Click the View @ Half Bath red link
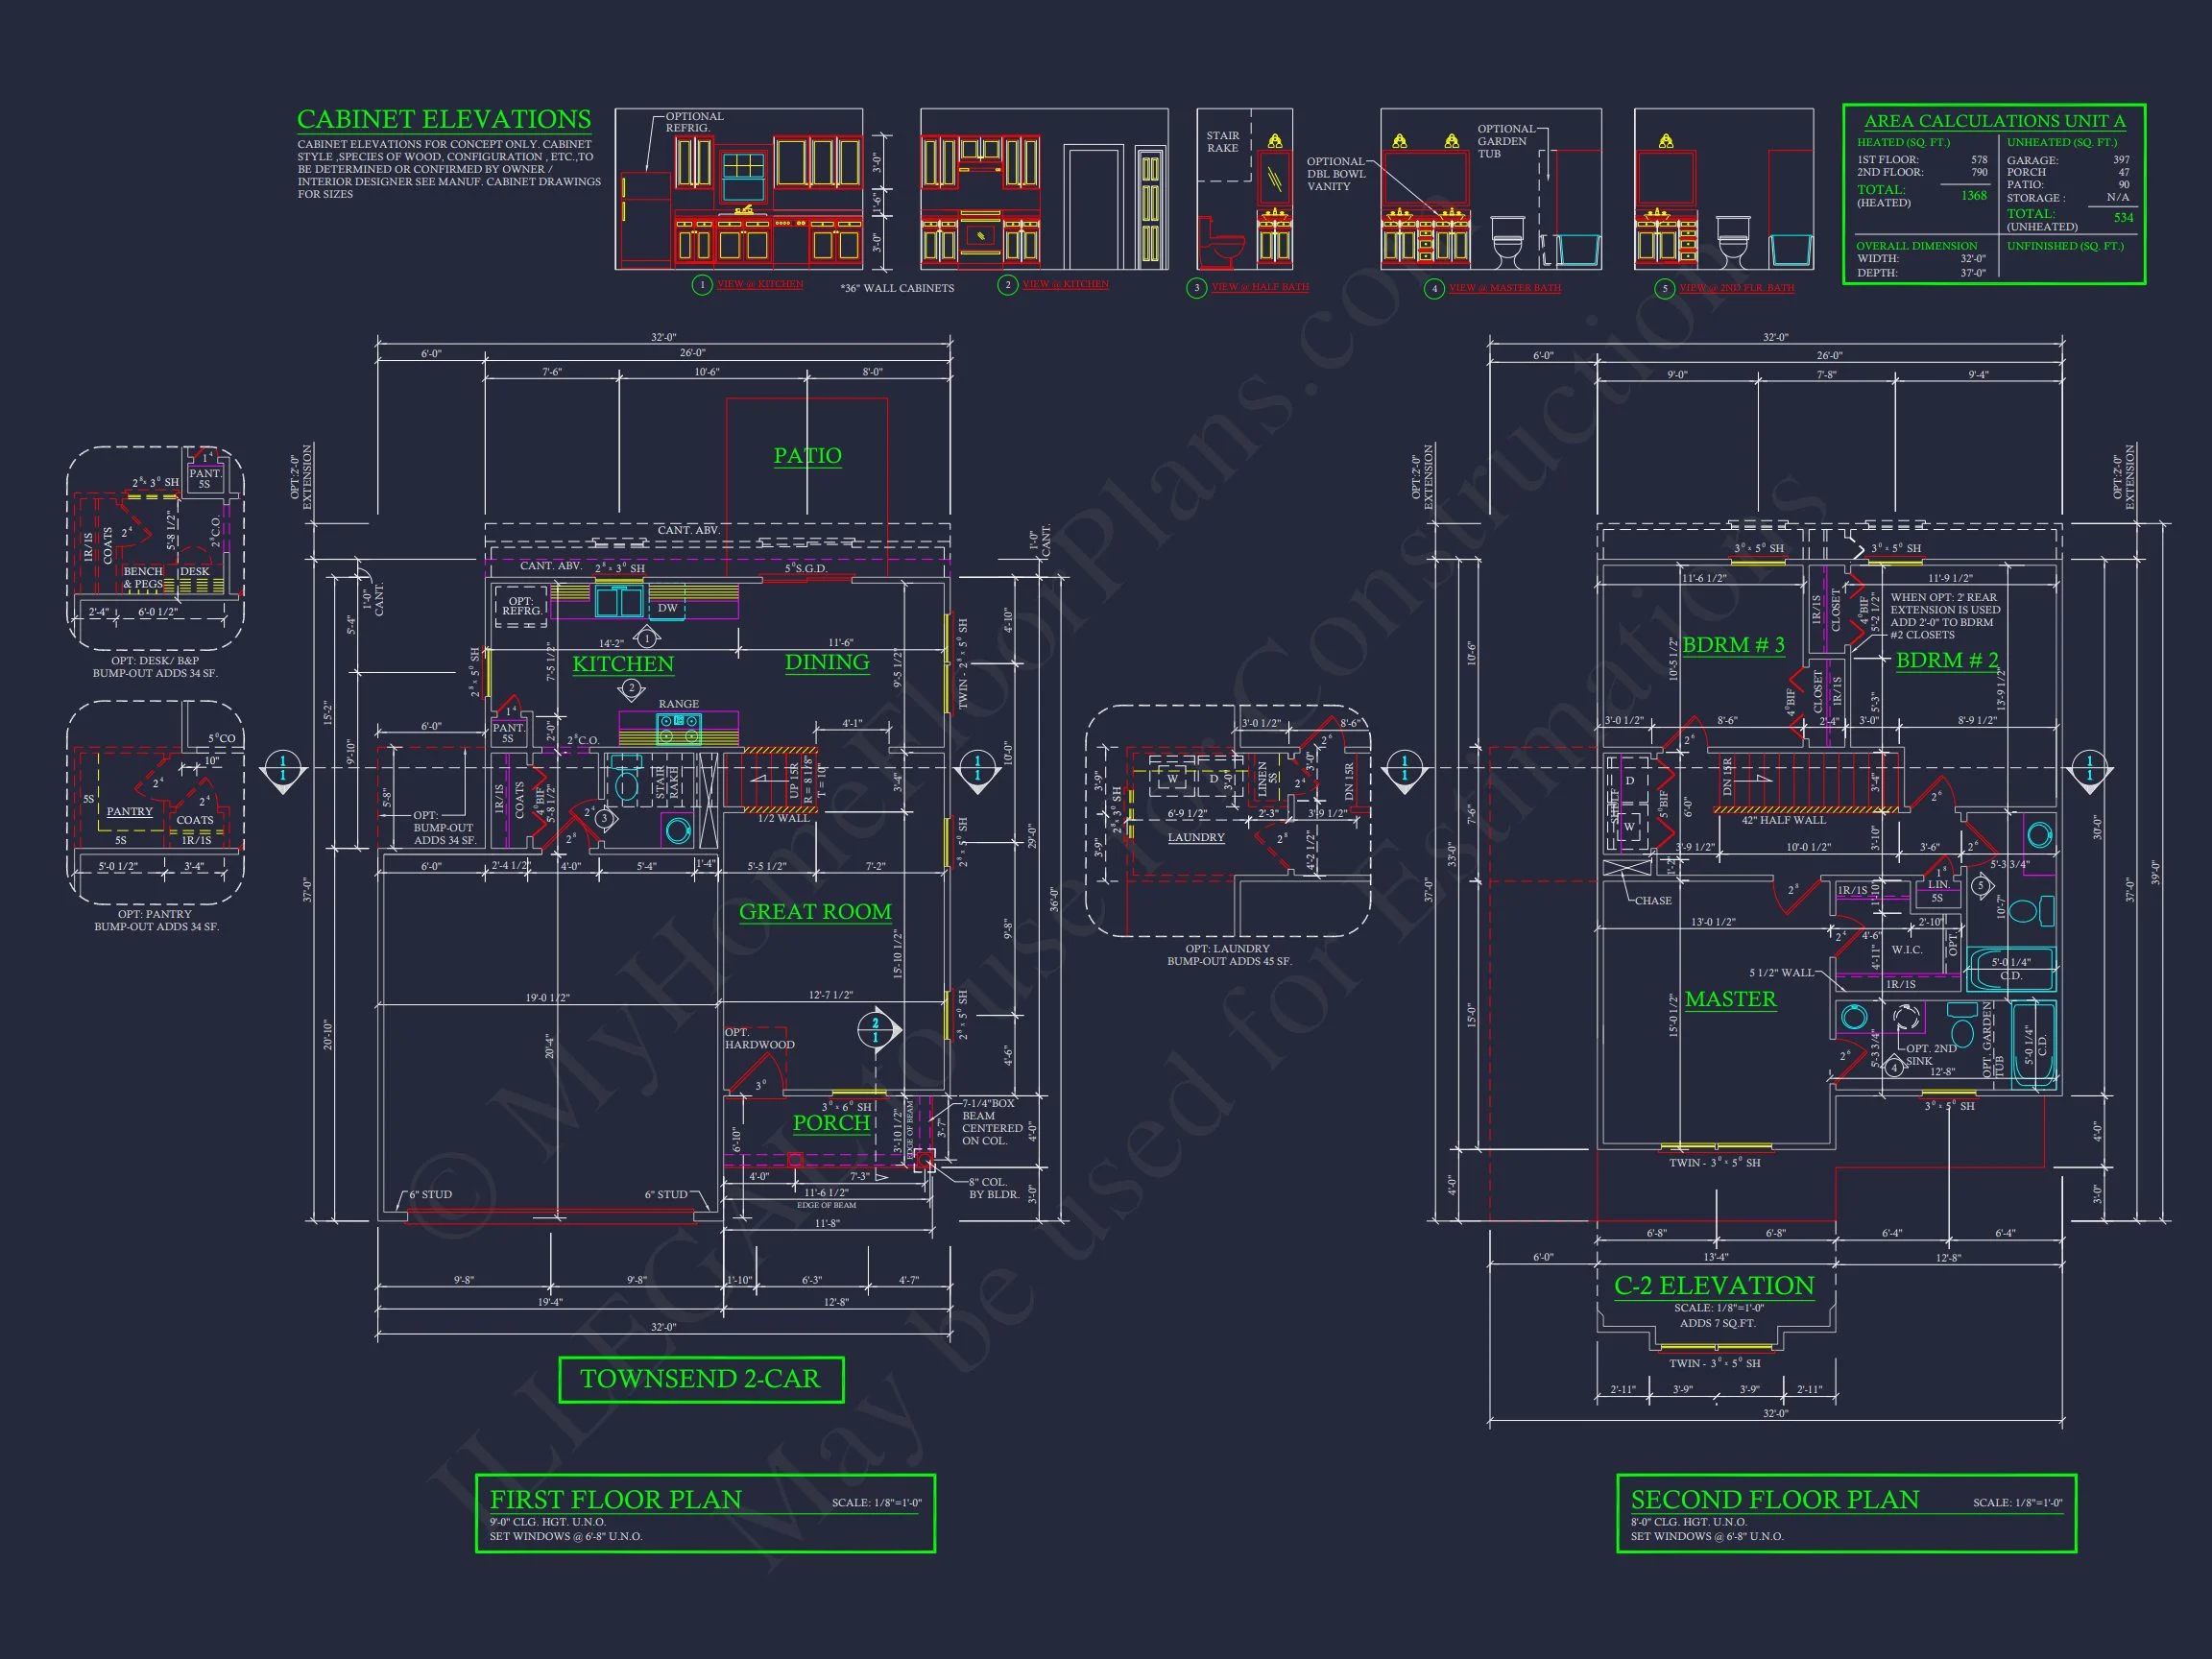This screenshot has width=2212, height=1659. point(1260,287)
